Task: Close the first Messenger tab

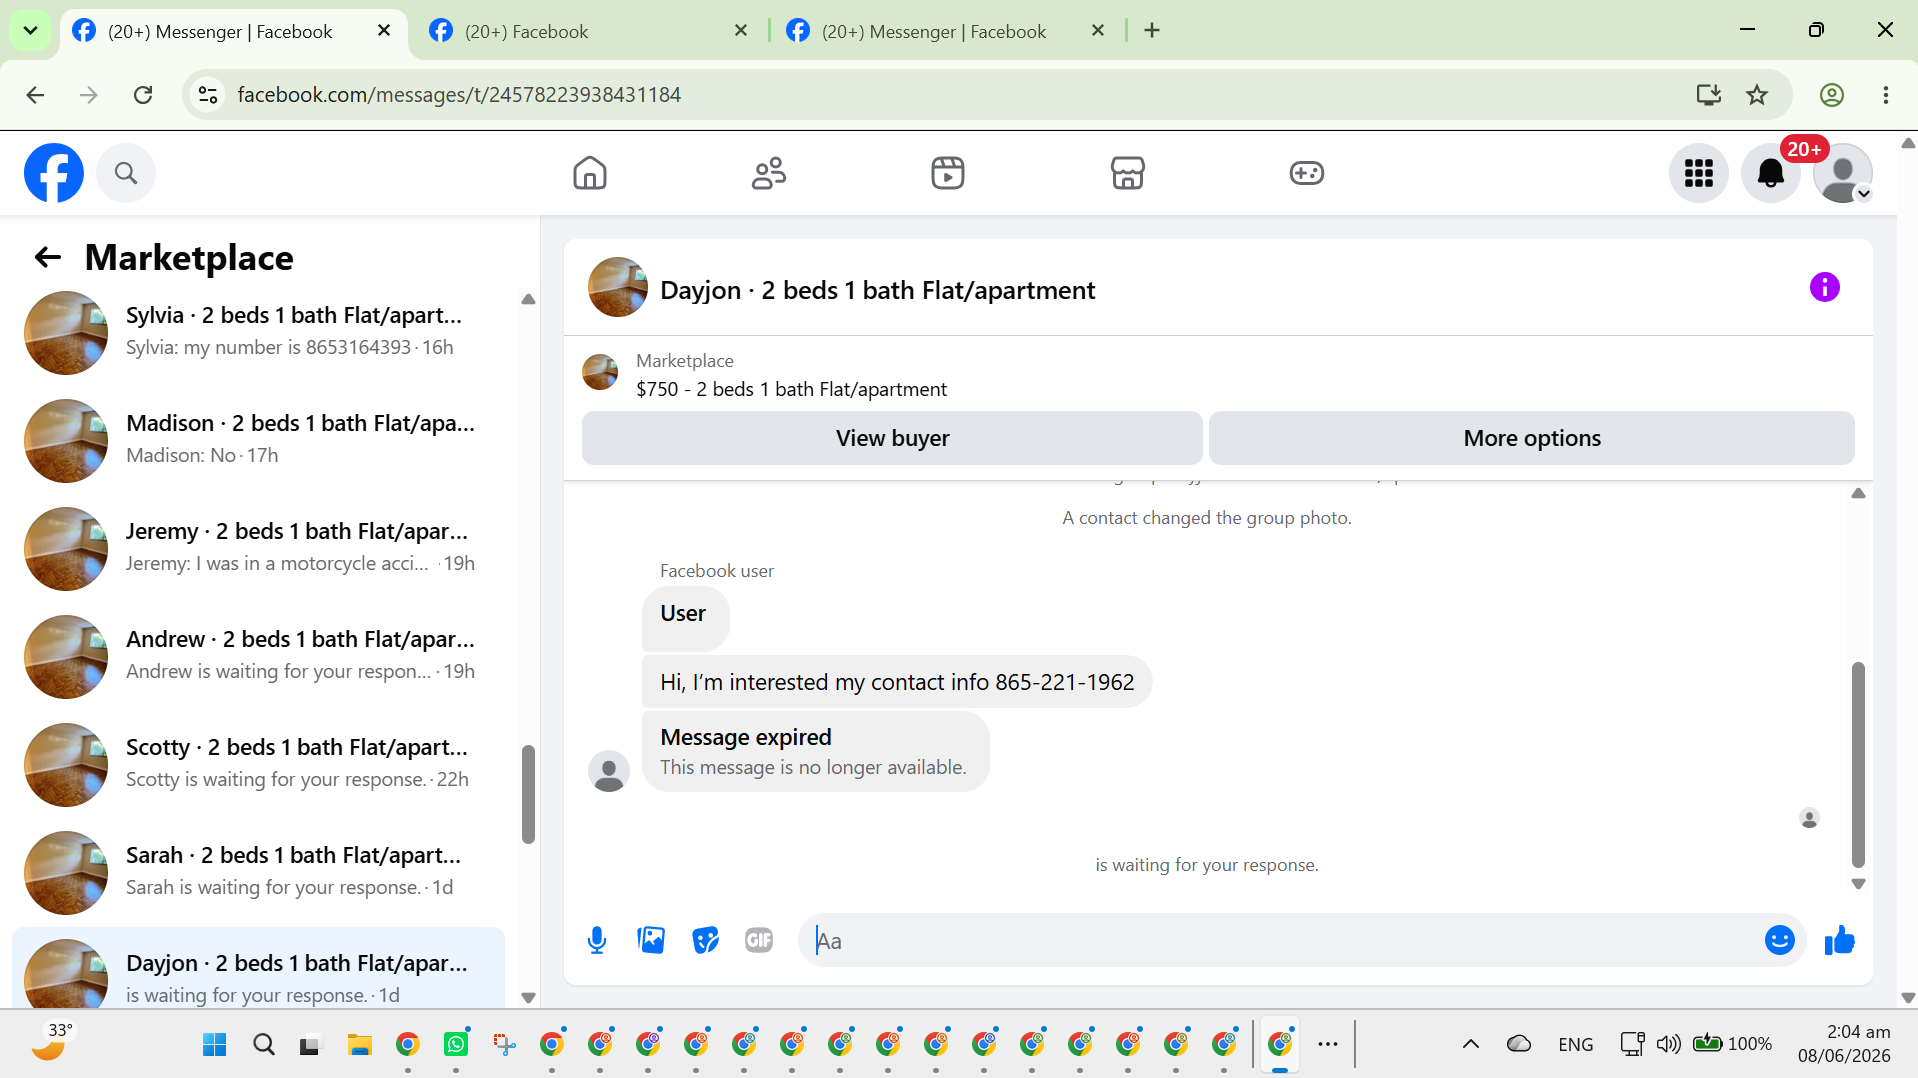Action: tap(384, 31)
